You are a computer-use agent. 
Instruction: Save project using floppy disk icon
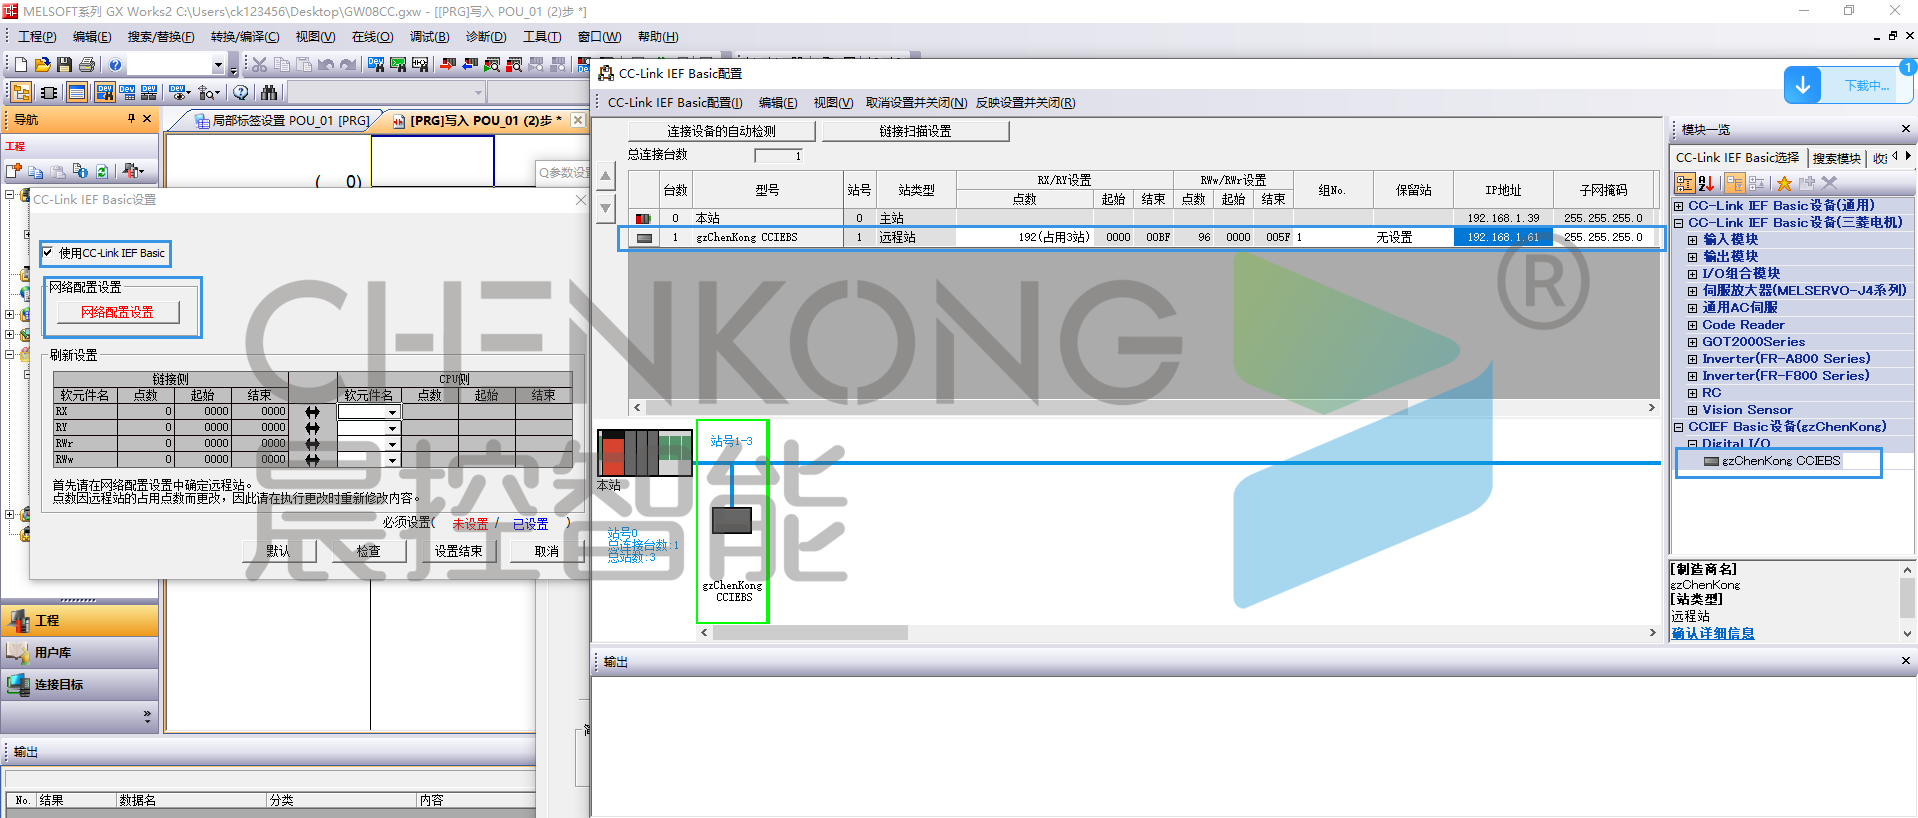[x=64, y=65]
